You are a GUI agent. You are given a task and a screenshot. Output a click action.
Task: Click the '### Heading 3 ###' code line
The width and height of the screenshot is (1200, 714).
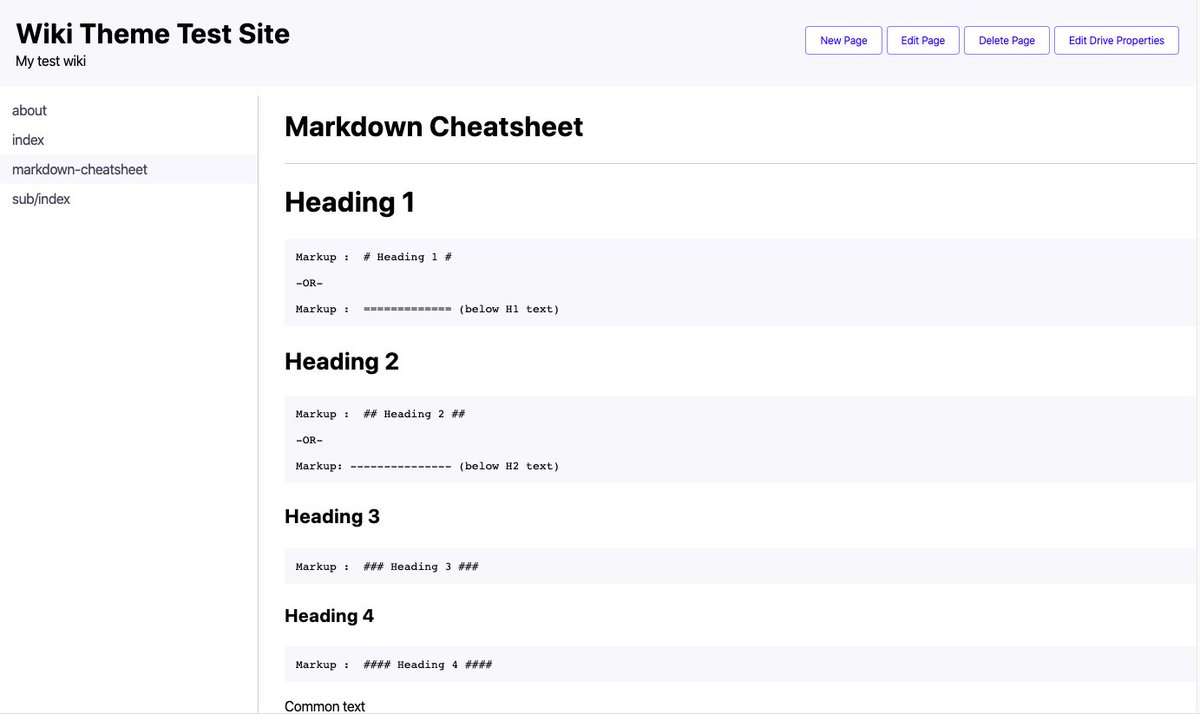click(x=387, y=567)
